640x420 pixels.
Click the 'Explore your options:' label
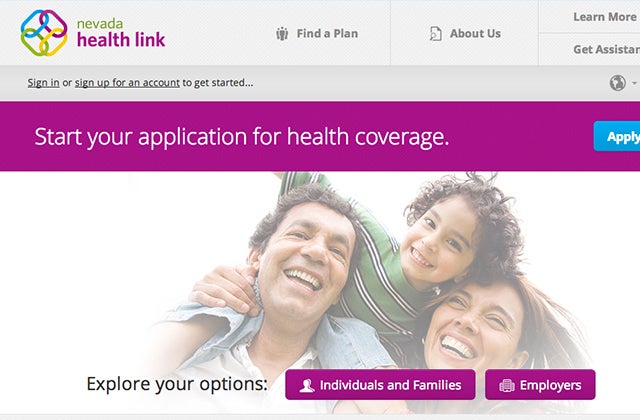(x=177, y=384)
